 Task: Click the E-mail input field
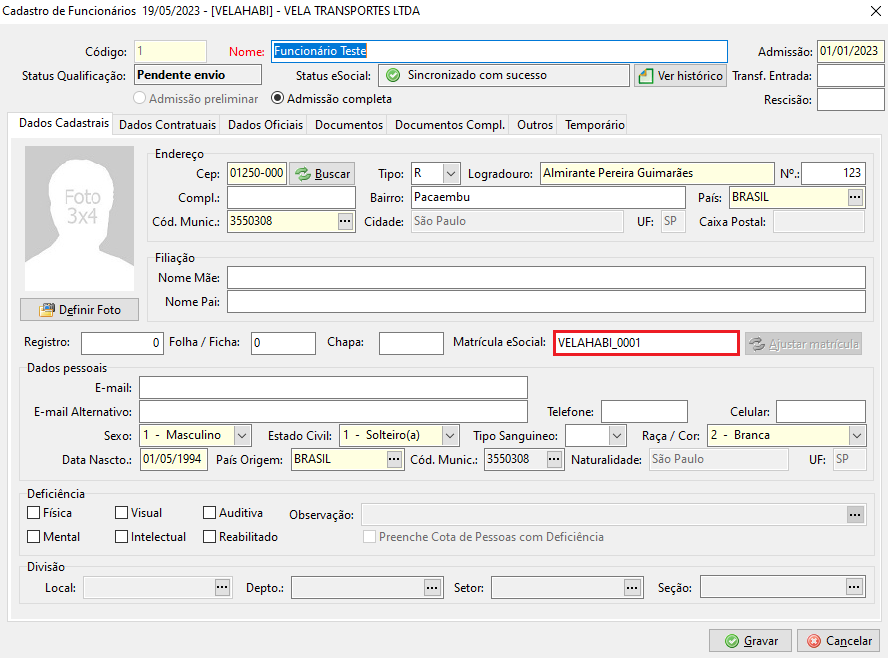pyautogui.click(x=334, y=388)
